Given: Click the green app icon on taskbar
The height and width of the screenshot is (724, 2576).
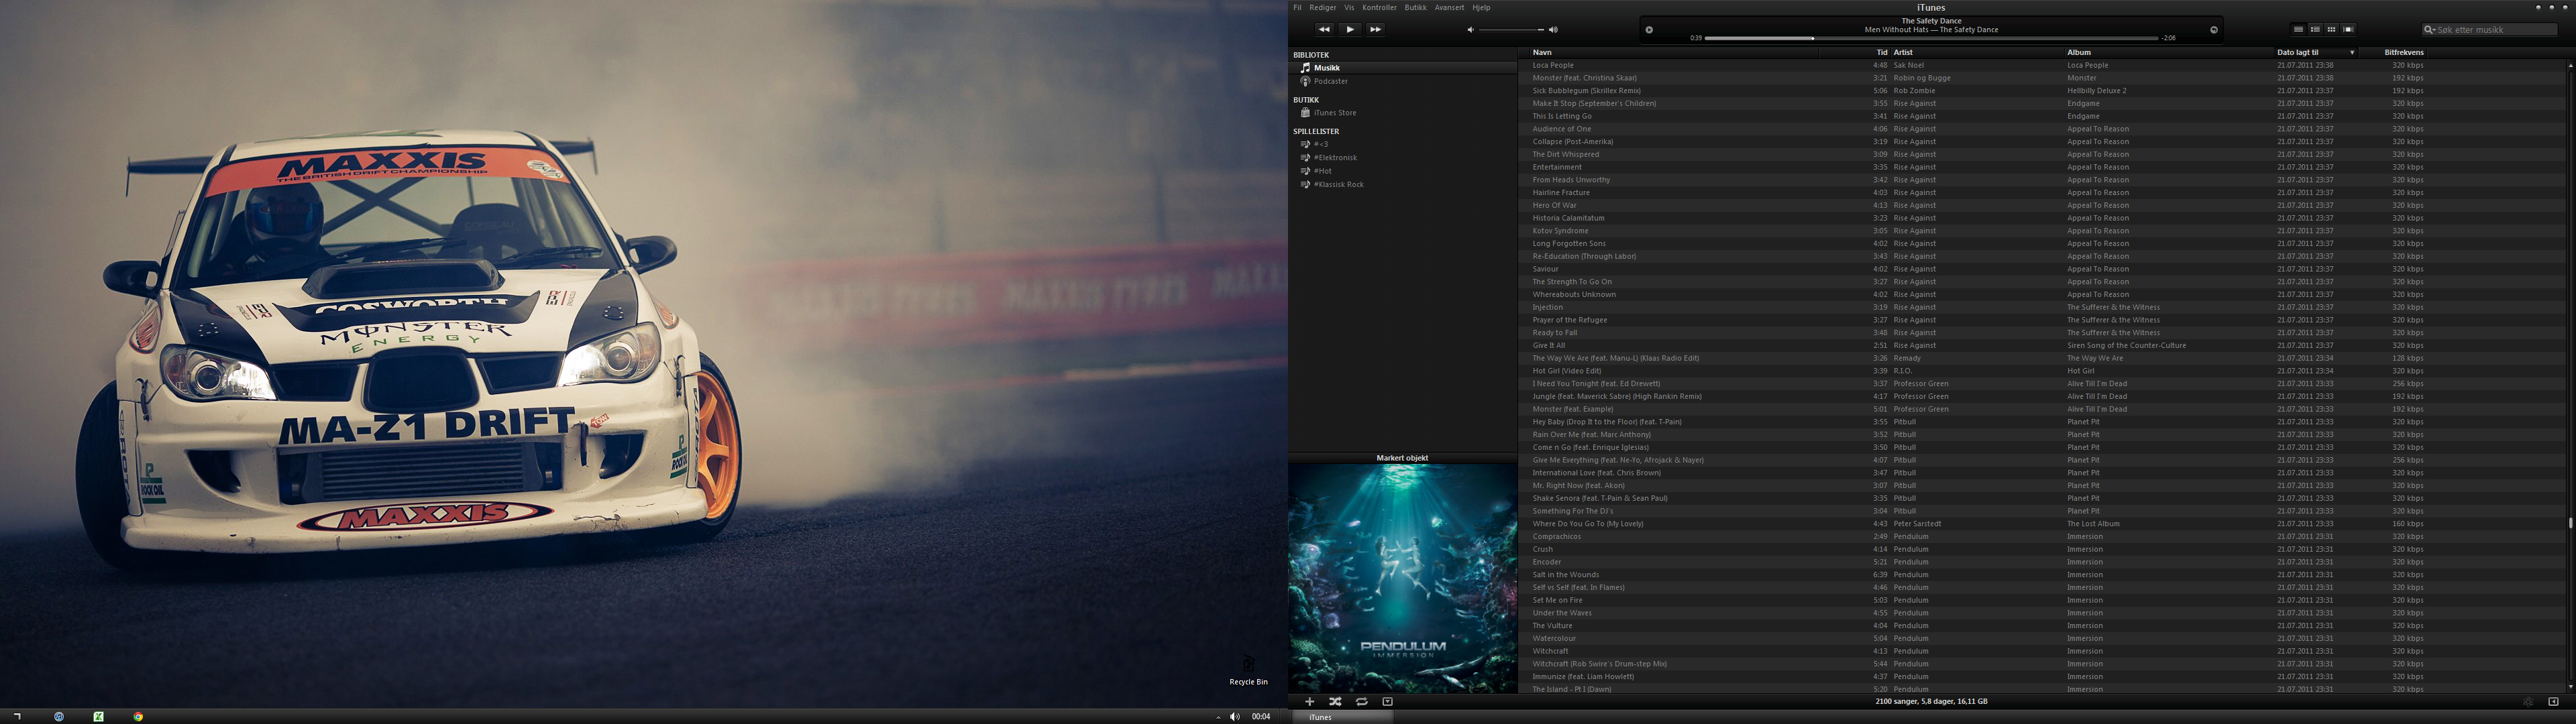Looking at the screenshot, I should click(x=98, y=716).
